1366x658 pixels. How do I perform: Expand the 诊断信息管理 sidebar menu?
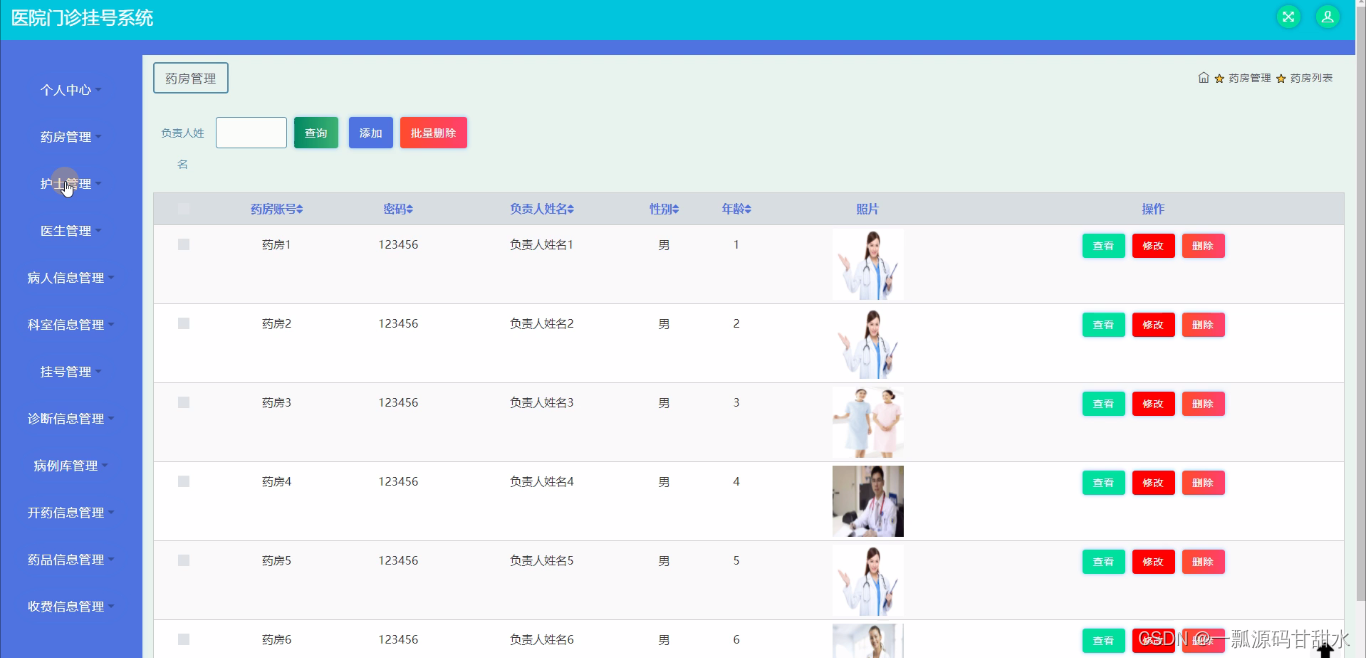click(71, 419)
